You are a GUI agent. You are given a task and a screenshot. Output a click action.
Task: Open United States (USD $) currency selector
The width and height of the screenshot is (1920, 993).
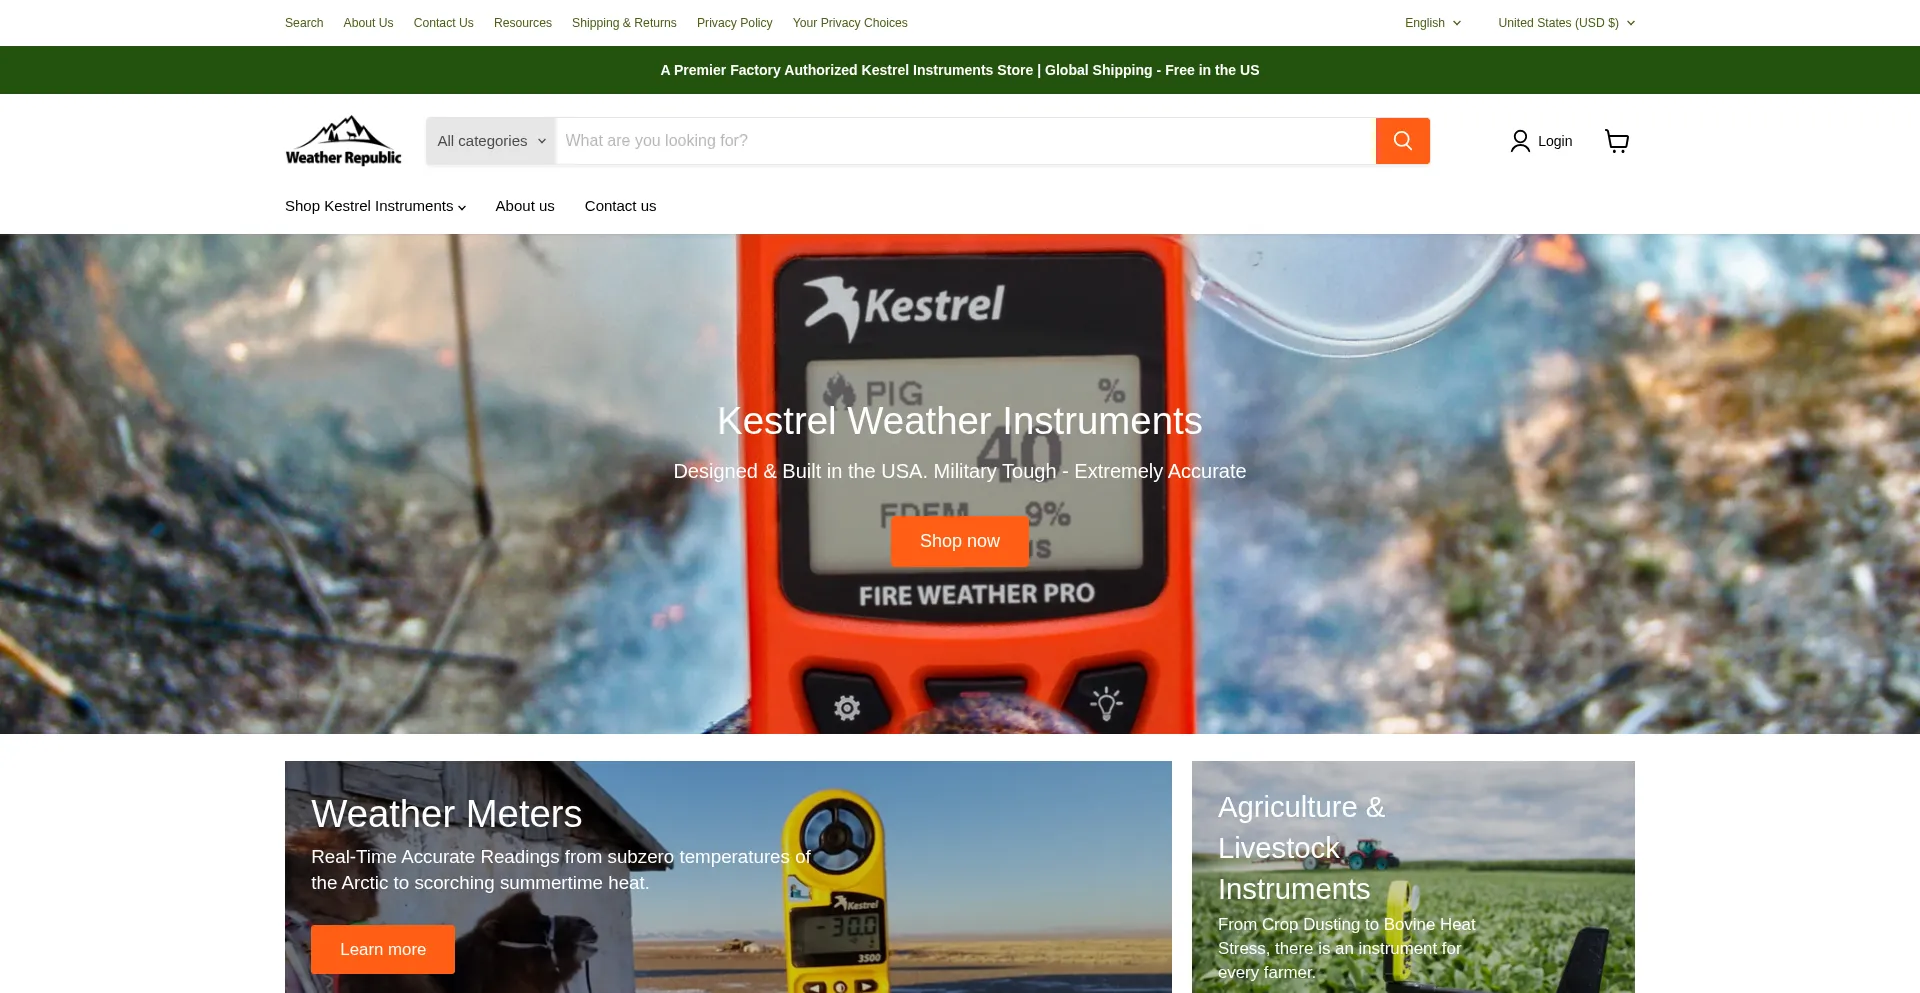tap(1566, 23)
